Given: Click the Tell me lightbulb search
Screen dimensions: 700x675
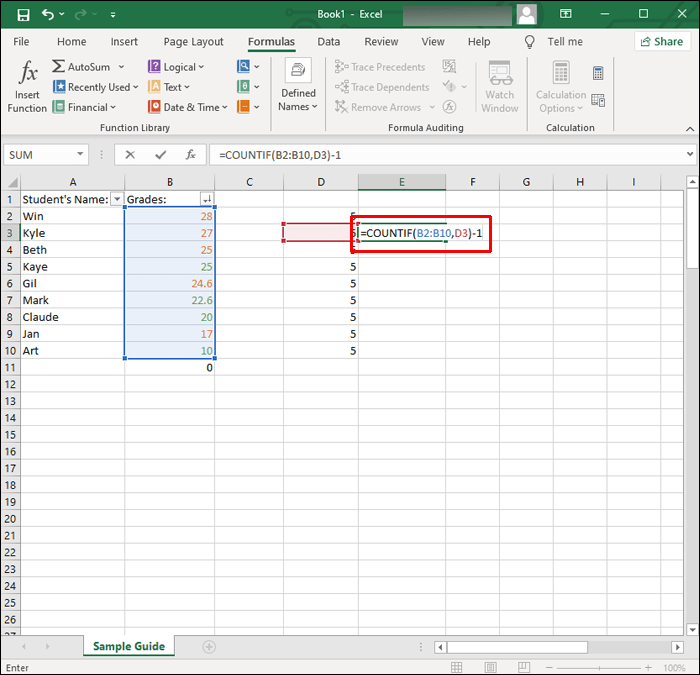Looking at the screenshot, I should [x=529, y=42].
